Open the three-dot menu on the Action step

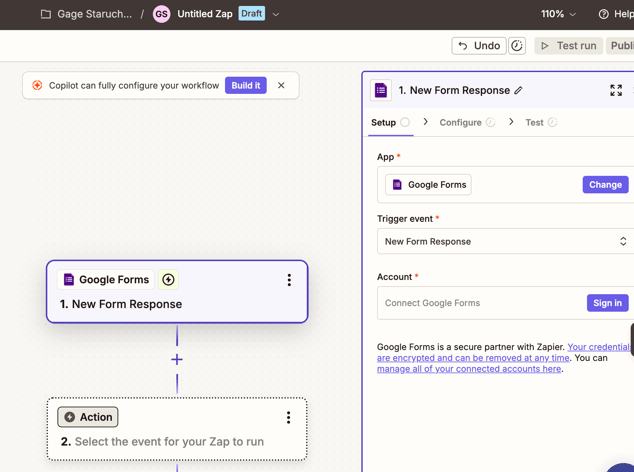tap(288, 417)
